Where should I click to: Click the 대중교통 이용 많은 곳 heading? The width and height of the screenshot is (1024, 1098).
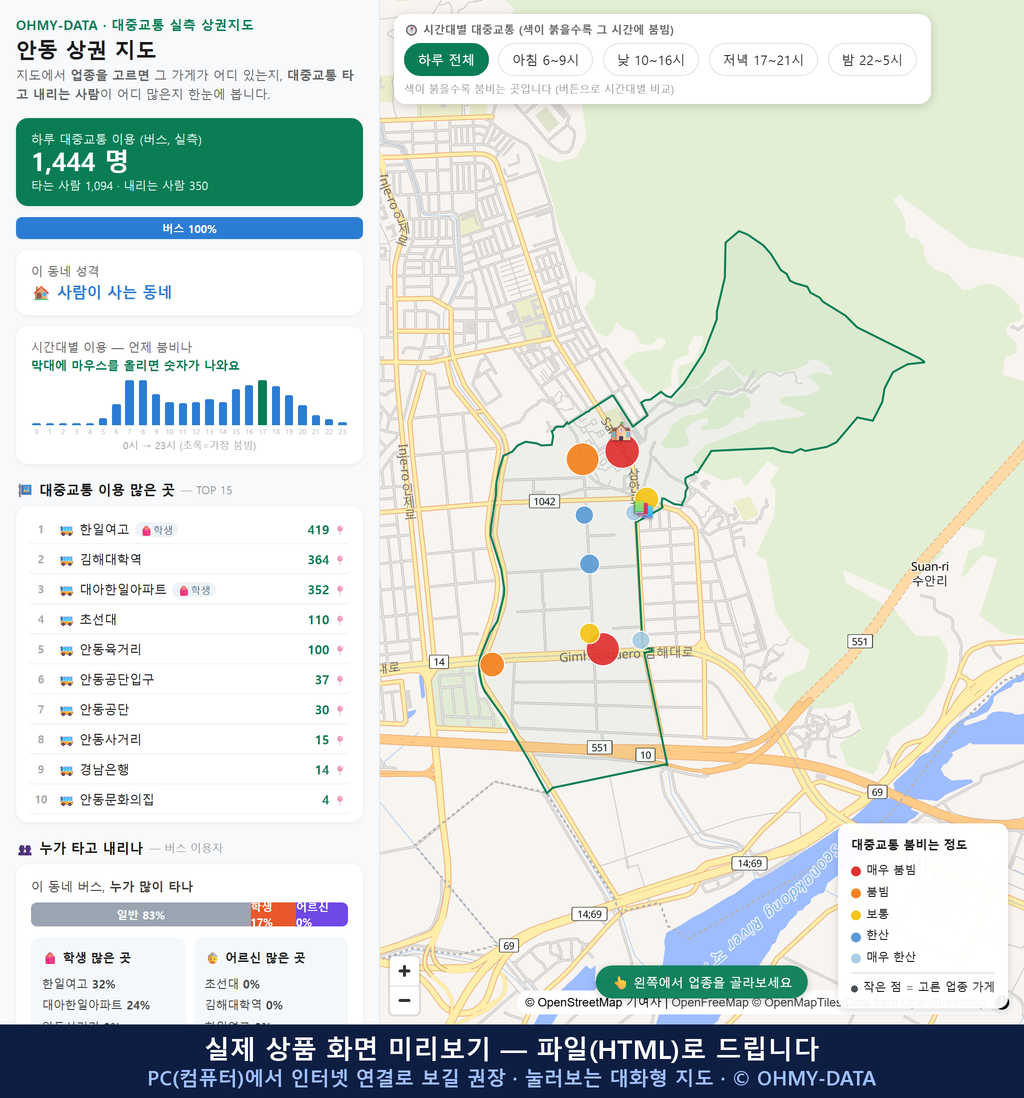[x=106, y=490]
